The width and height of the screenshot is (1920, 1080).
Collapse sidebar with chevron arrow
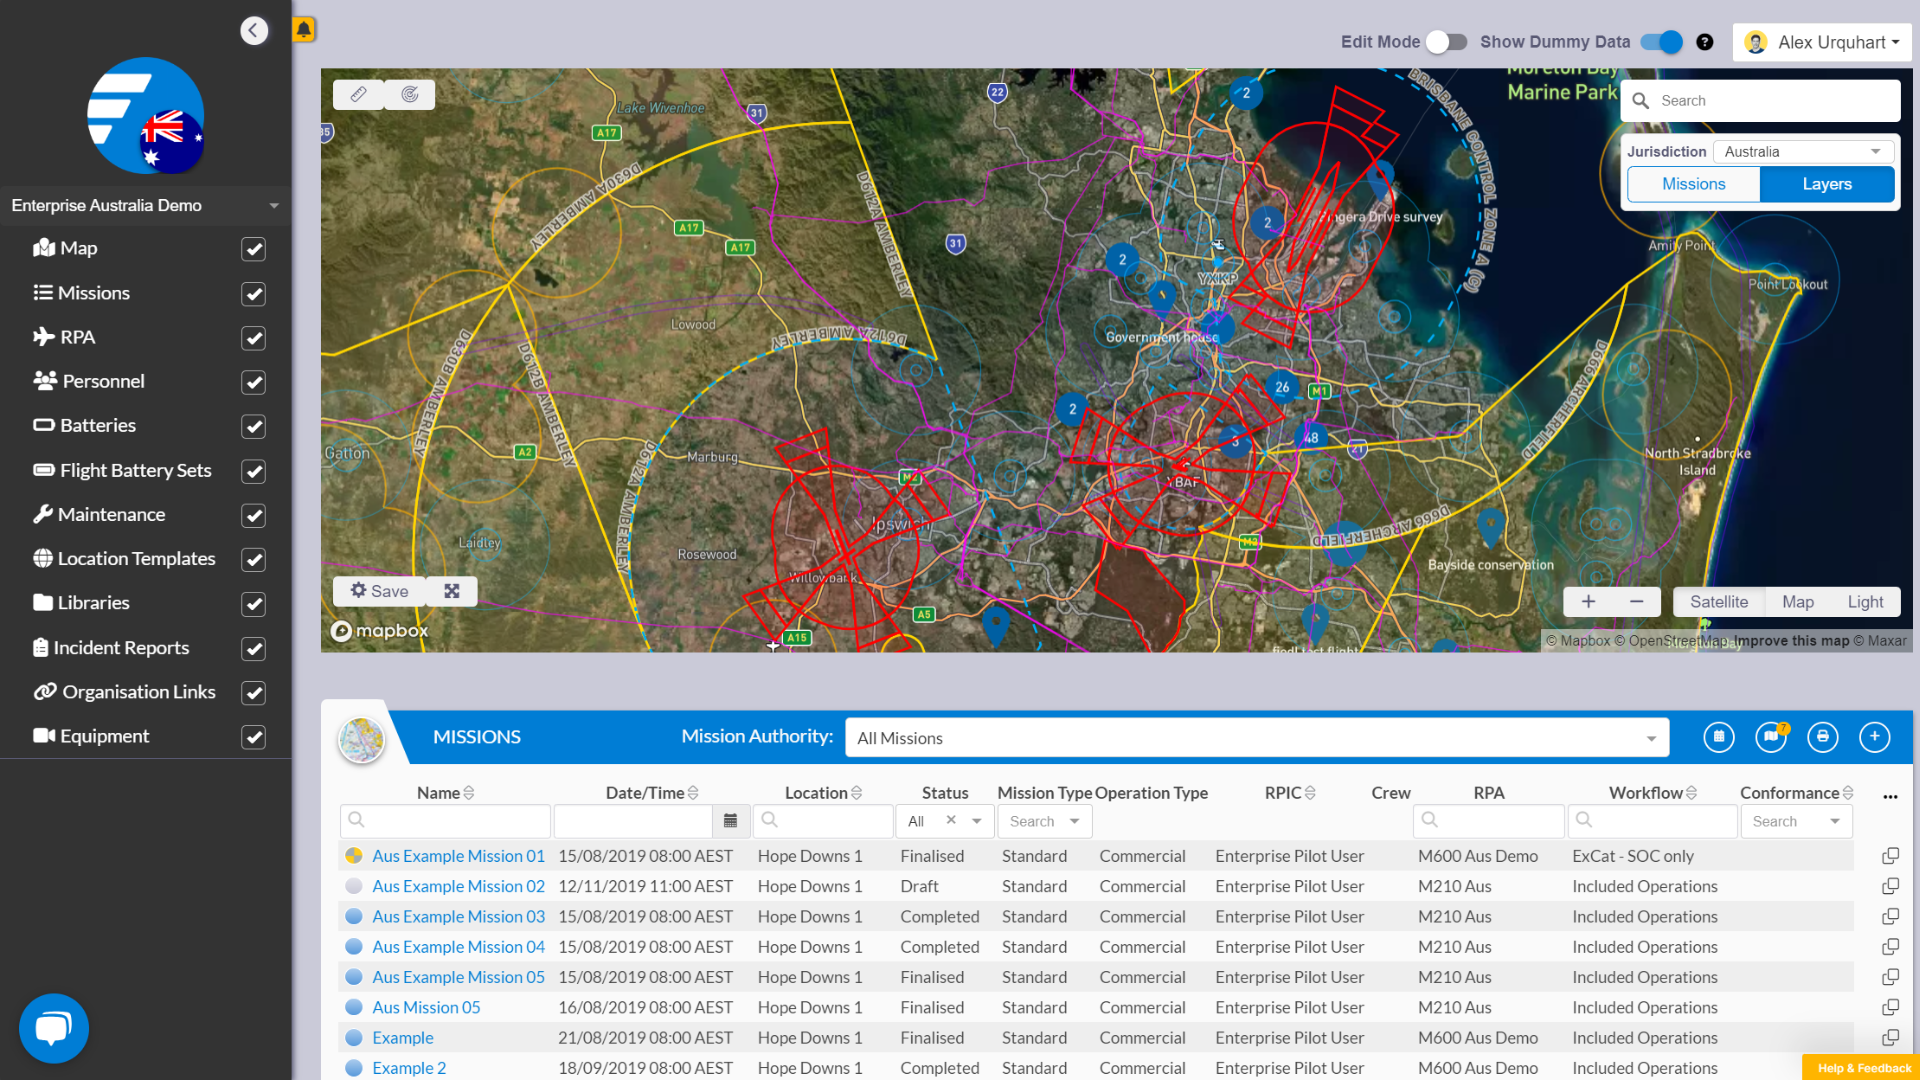pyautogui.click(x=254, y=31)
